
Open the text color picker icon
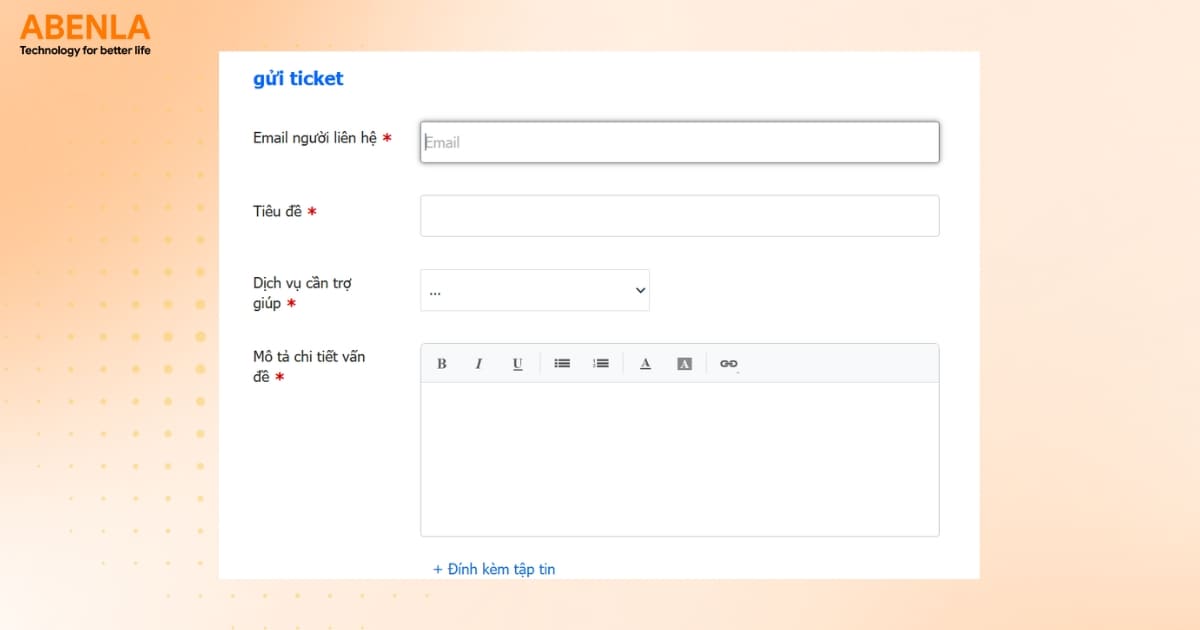coord(645,364)
